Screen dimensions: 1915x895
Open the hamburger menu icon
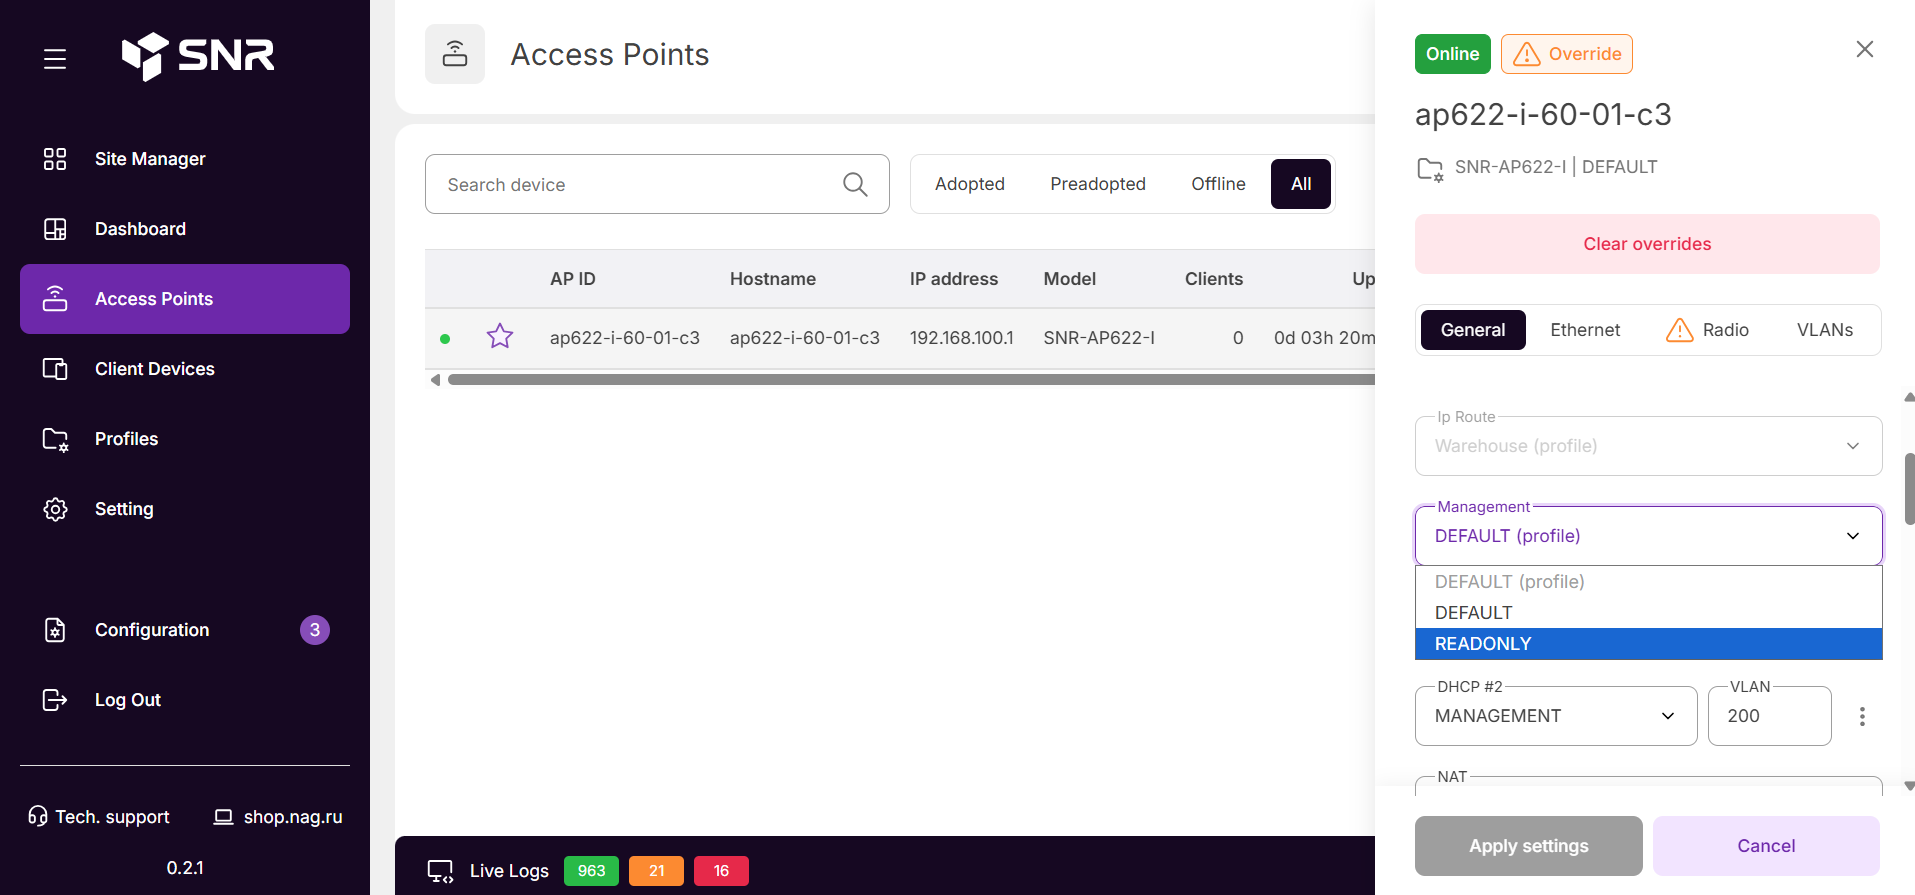coord(55,59)
